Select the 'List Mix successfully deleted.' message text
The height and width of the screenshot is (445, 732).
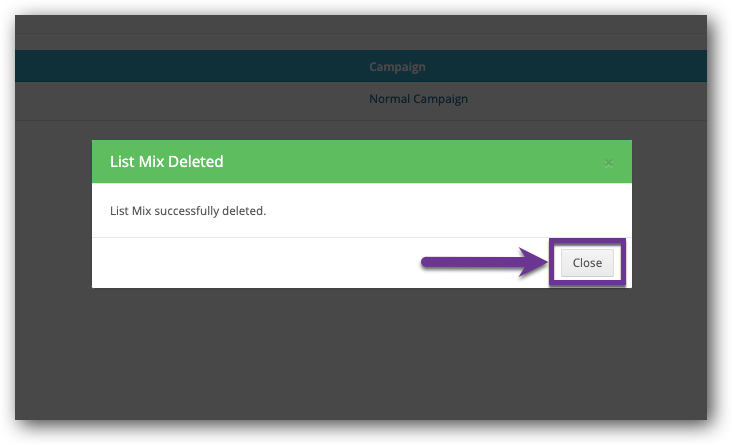coord(188,211)
